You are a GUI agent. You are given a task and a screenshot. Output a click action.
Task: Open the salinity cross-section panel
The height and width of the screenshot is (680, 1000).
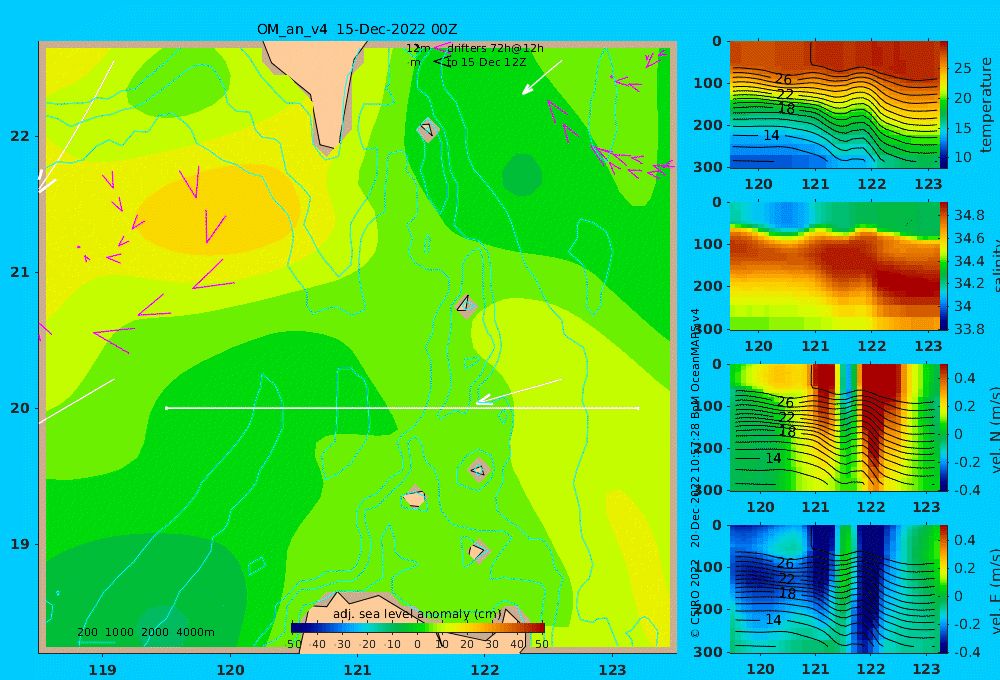[834, 266]
